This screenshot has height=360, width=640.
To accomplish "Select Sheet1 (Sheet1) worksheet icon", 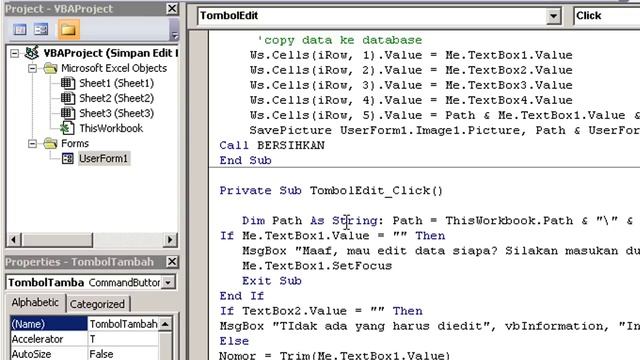I will click(x=68, y=83).
